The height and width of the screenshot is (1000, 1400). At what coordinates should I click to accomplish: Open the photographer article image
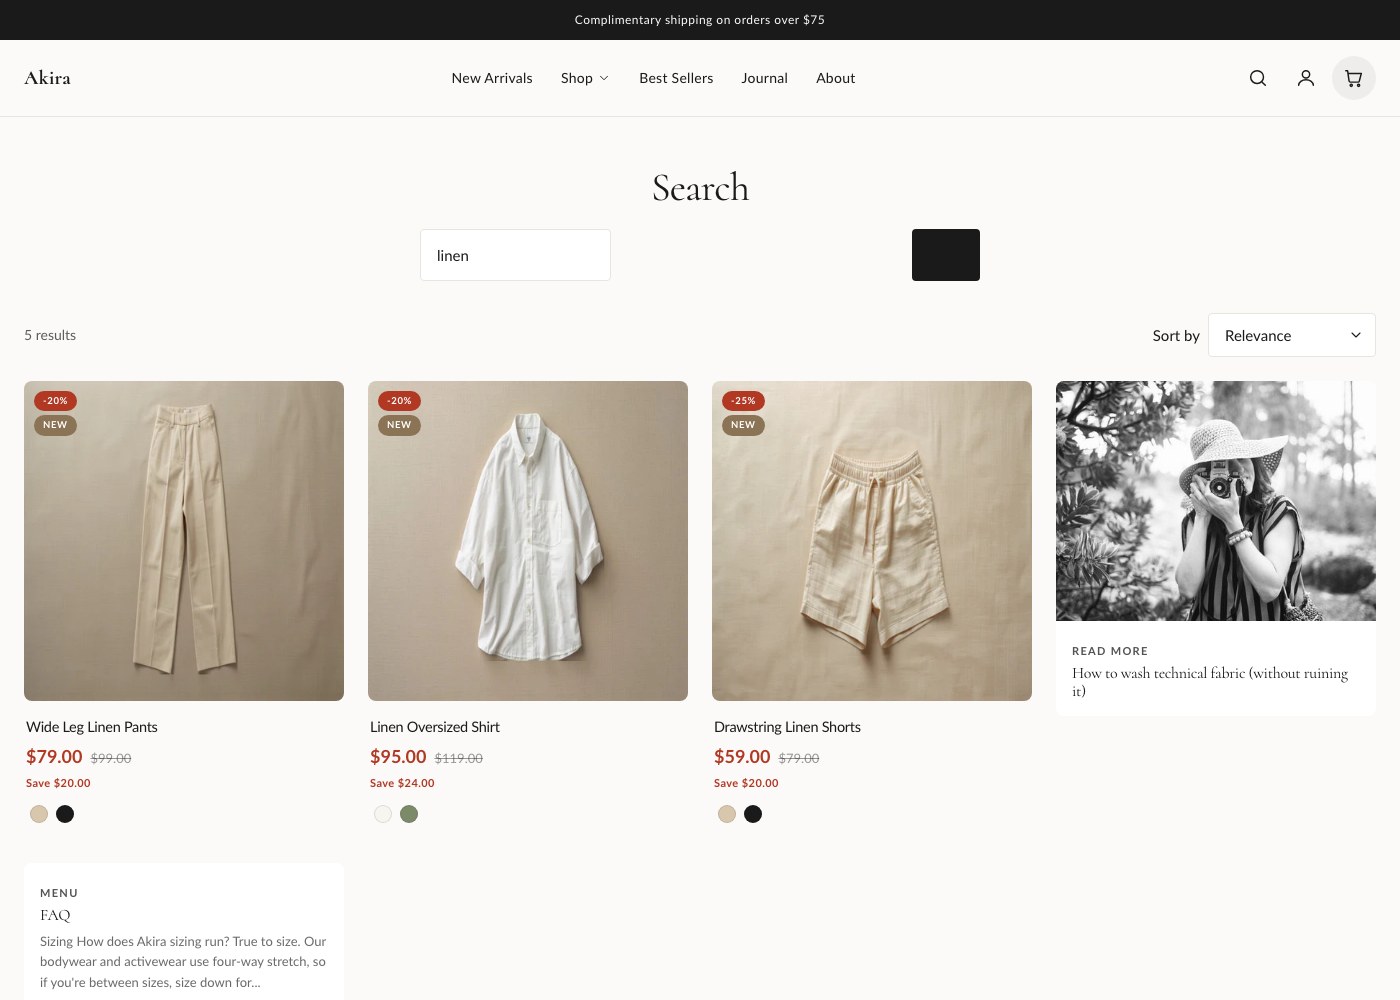[1216, 501]
